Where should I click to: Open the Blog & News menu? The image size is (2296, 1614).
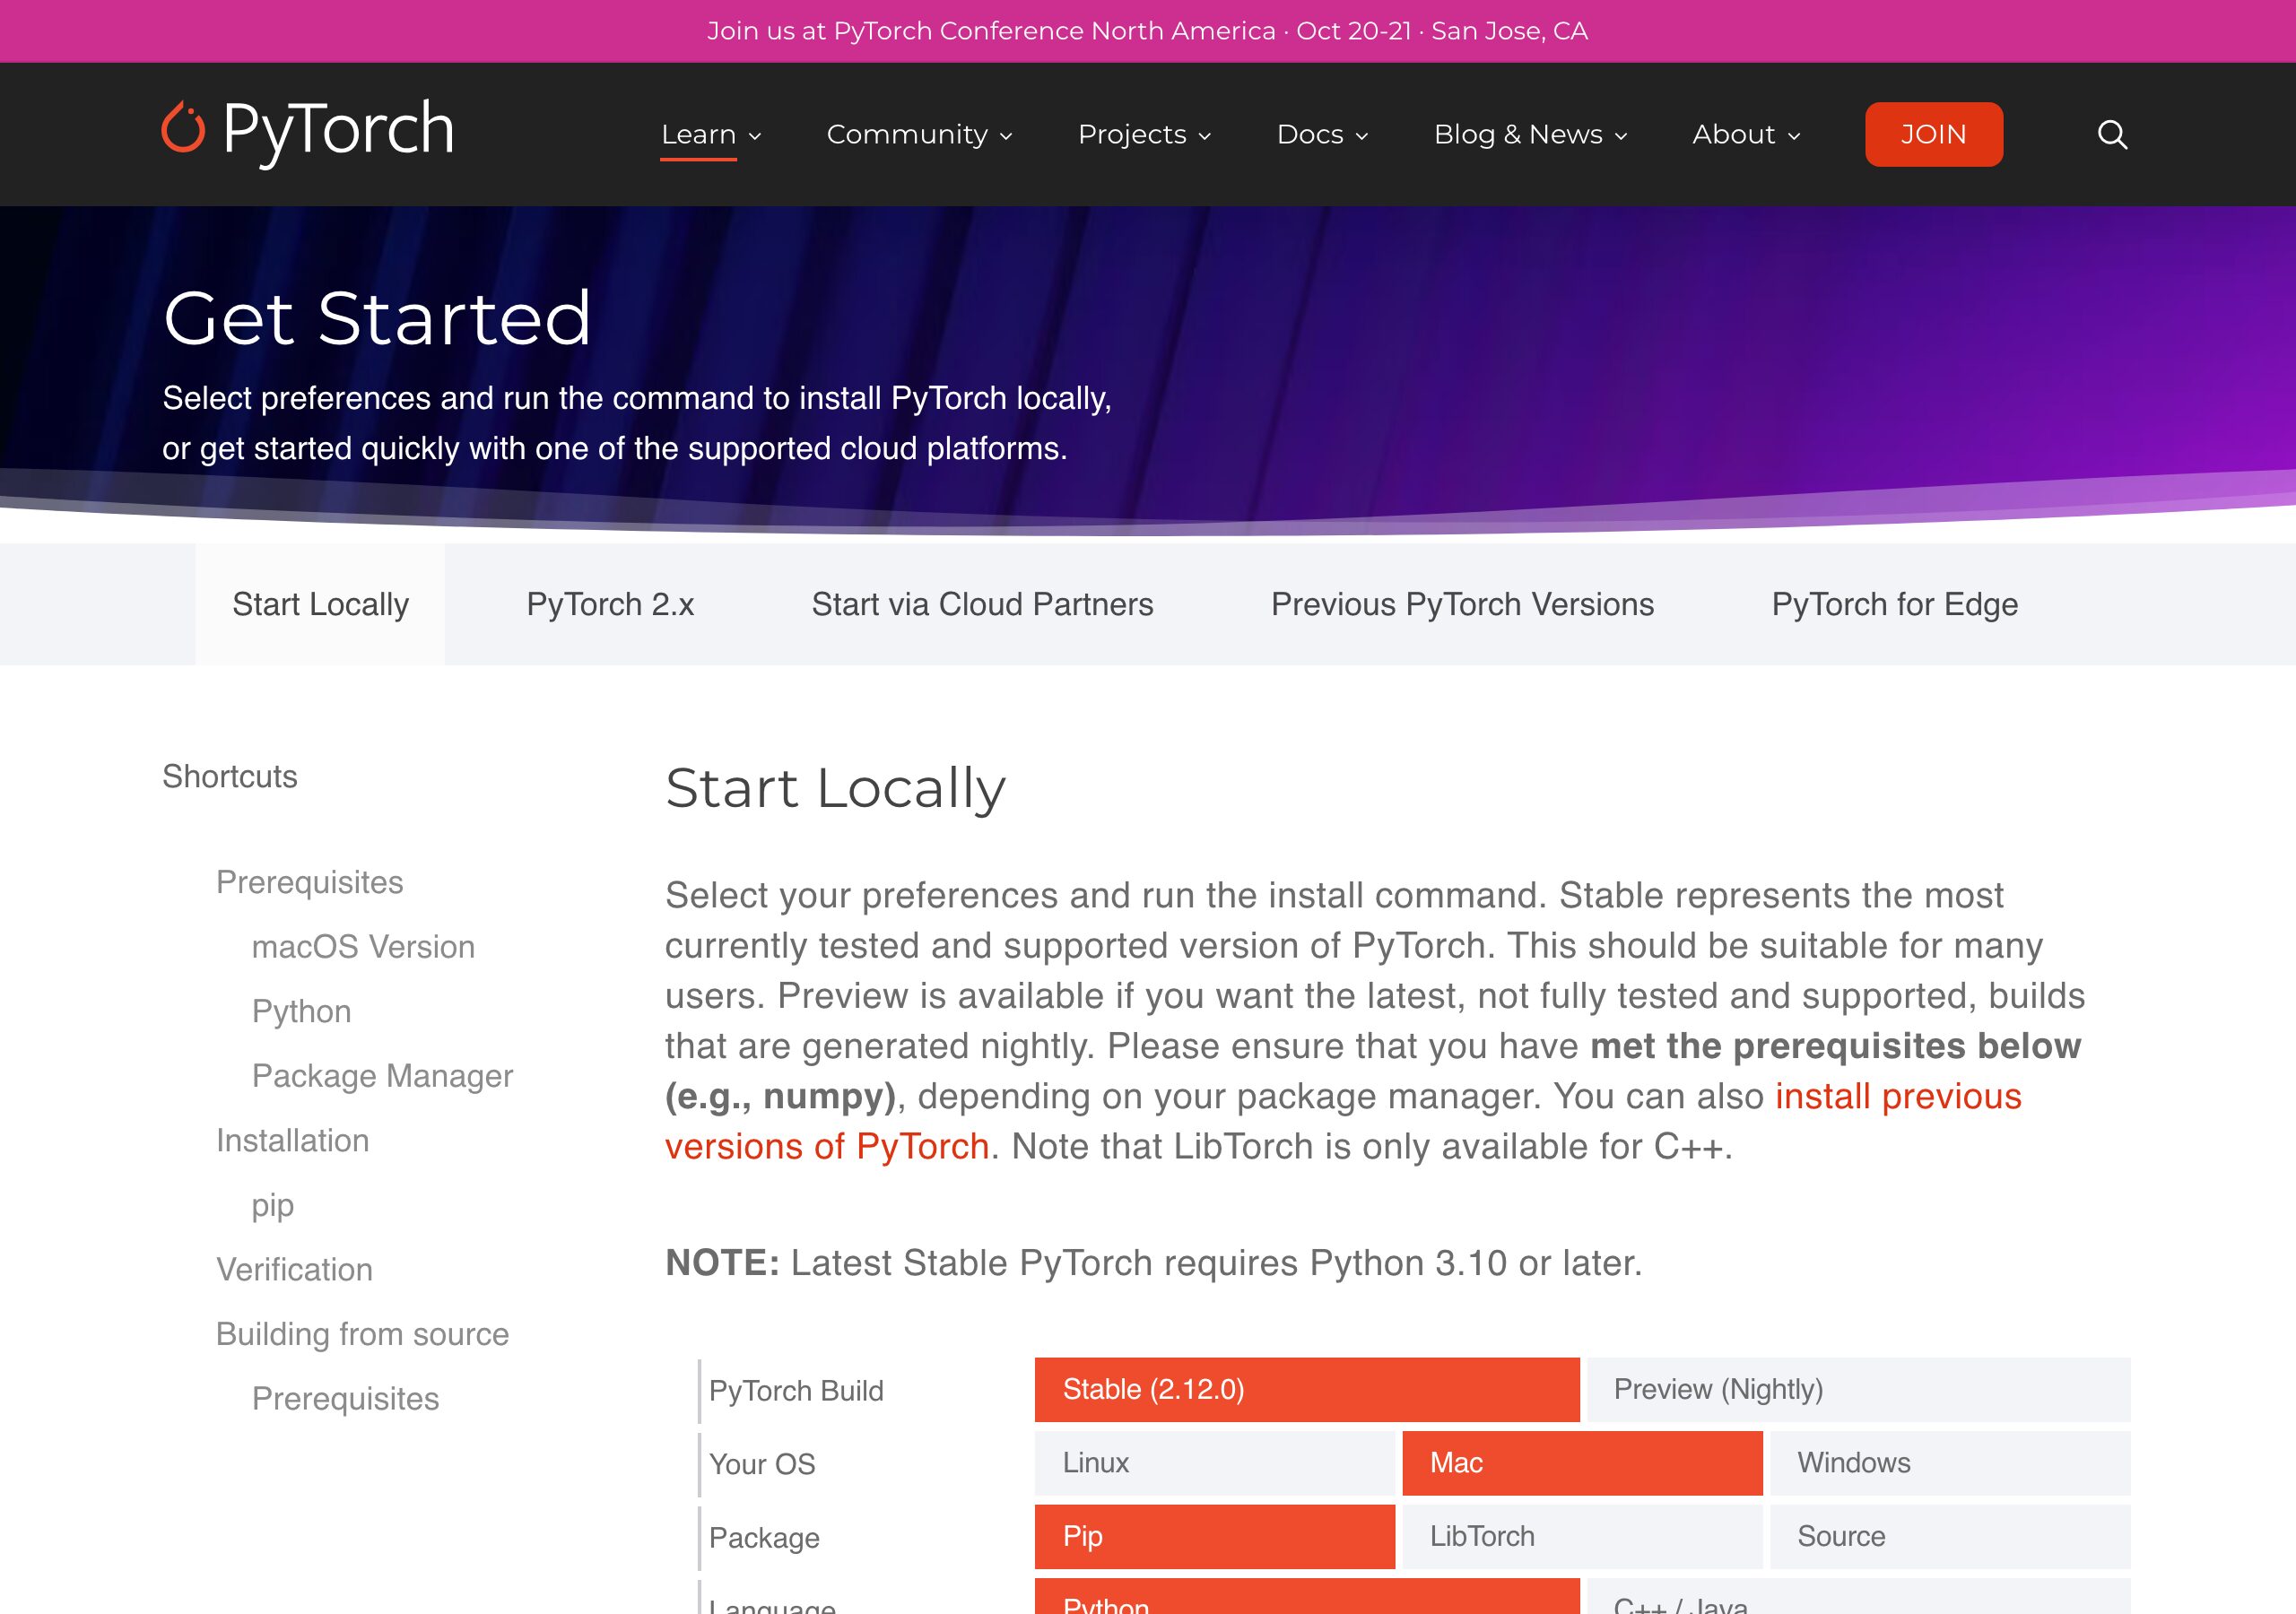(1518, 134)
